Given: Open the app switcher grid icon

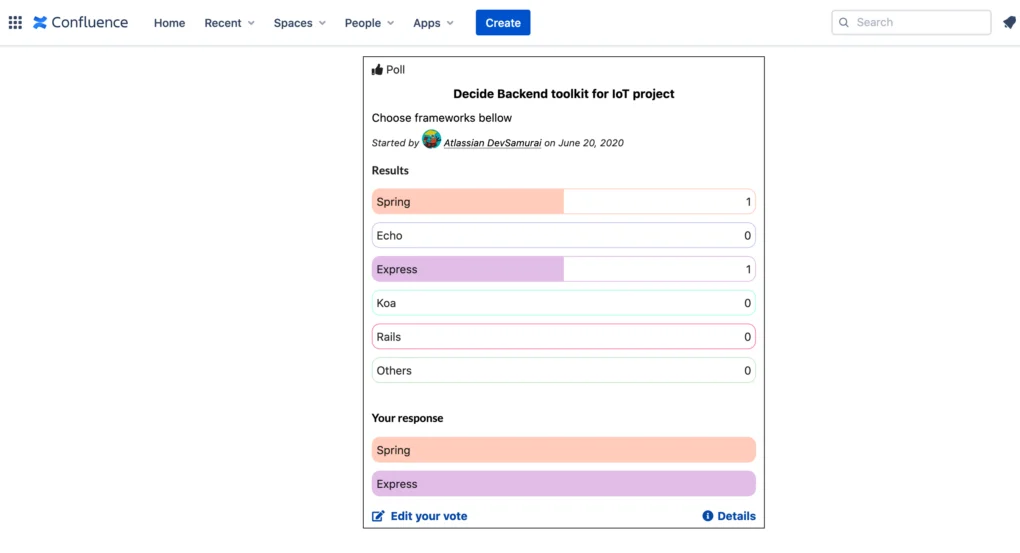Looking at the screenshot, I should pos(15,23).
